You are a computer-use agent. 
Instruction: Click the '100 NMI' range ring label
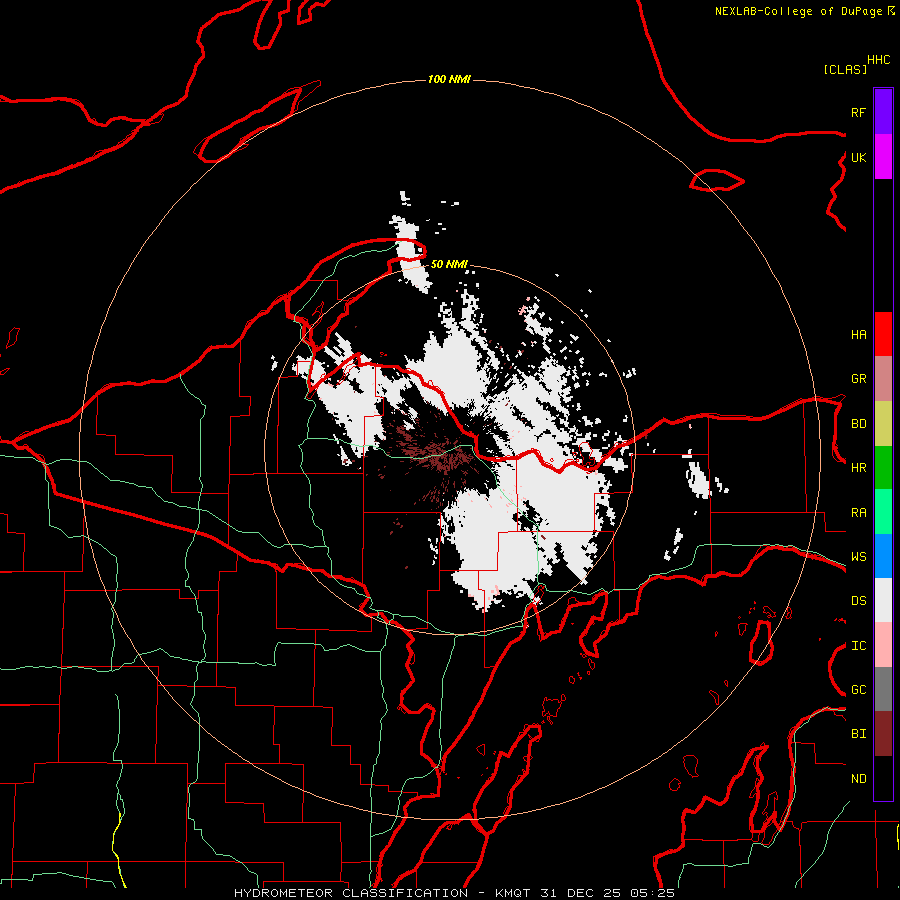pyautogui.click(x=449, y=79)
